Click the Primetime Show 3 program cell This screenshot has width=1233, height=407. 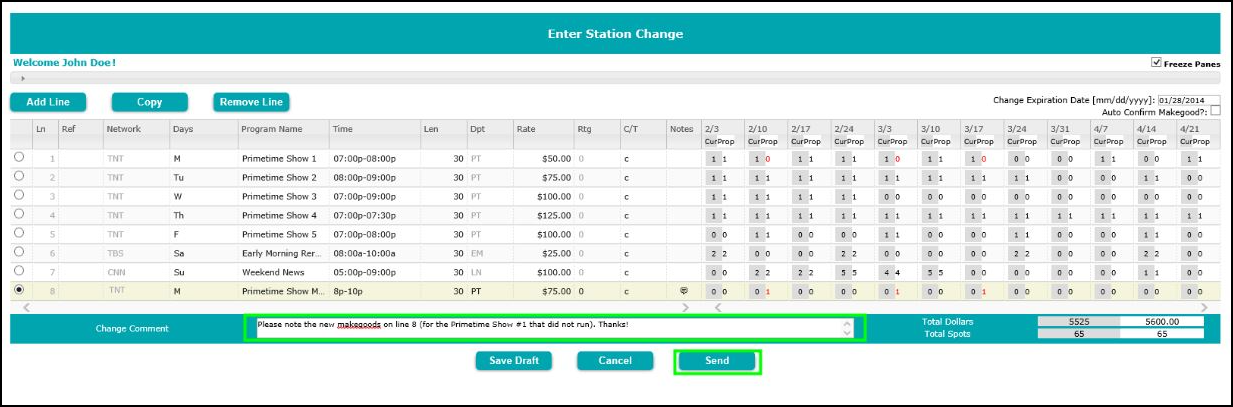(283, 196)
